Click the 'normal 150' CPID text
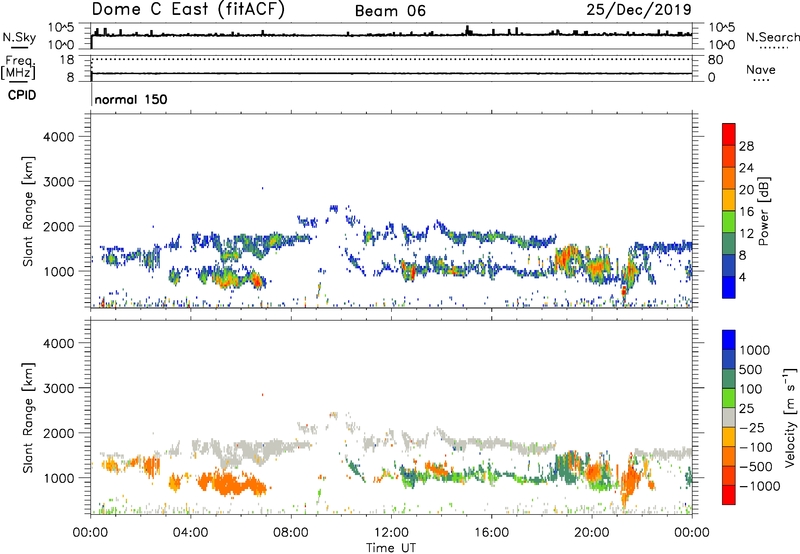The width and height of the screenshot is (800, 554). (x=131, y=99)
